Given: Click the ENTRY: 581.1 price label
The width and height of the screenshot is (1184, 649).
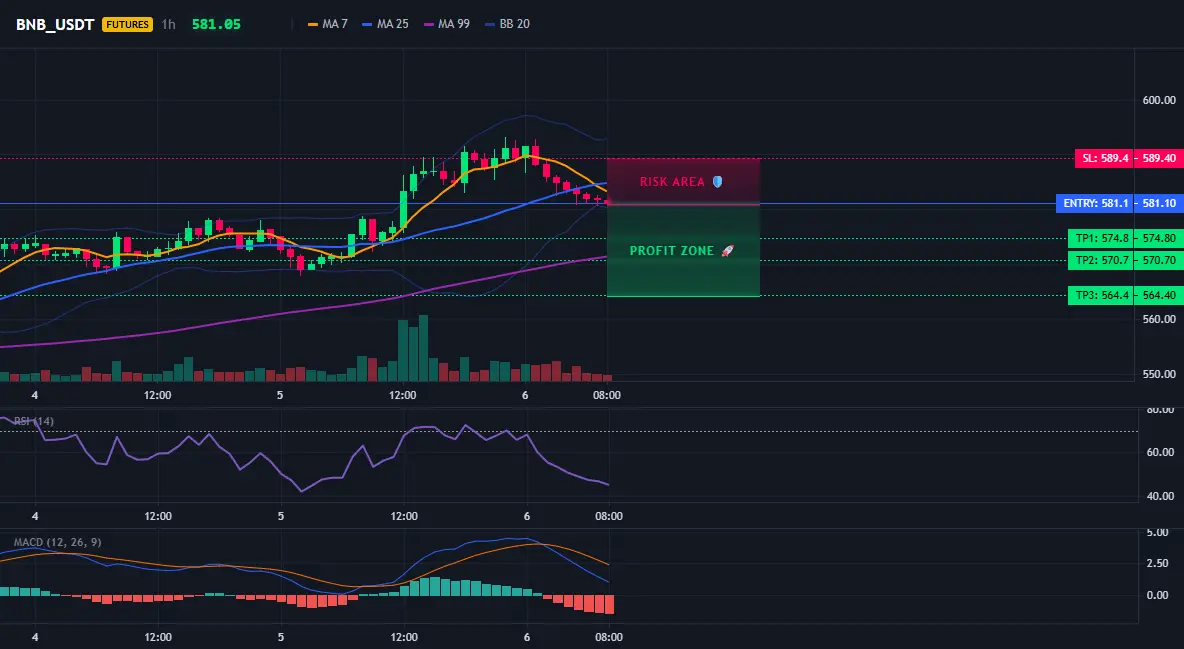Looking at the screenshot, I should (x=1095, y=203).
